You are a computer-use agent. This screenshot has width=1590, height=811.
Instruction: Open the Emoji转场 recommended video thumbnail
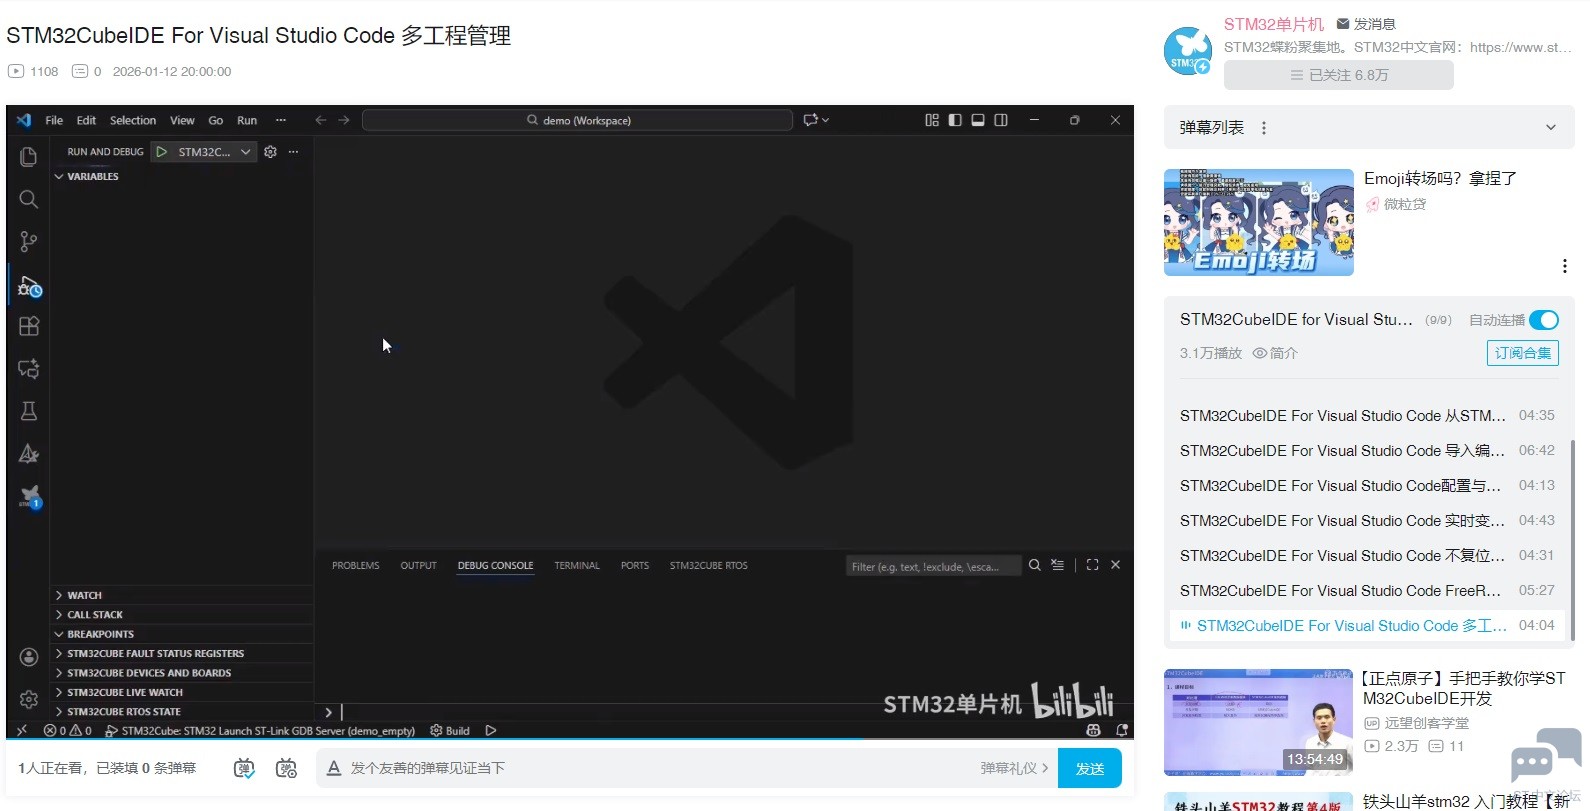tap(1258, 222)
